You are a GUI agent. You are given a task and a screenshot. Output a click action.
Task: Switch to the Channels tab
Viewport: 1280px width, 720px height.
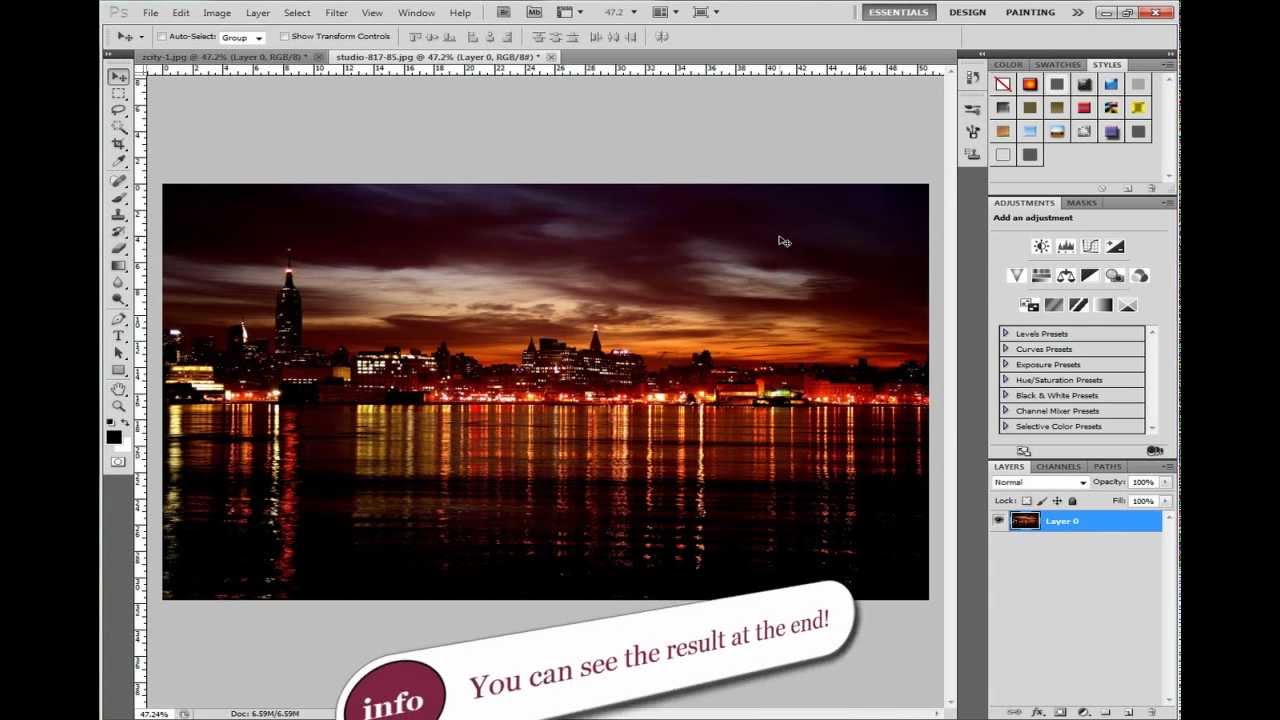point(1058,467)
